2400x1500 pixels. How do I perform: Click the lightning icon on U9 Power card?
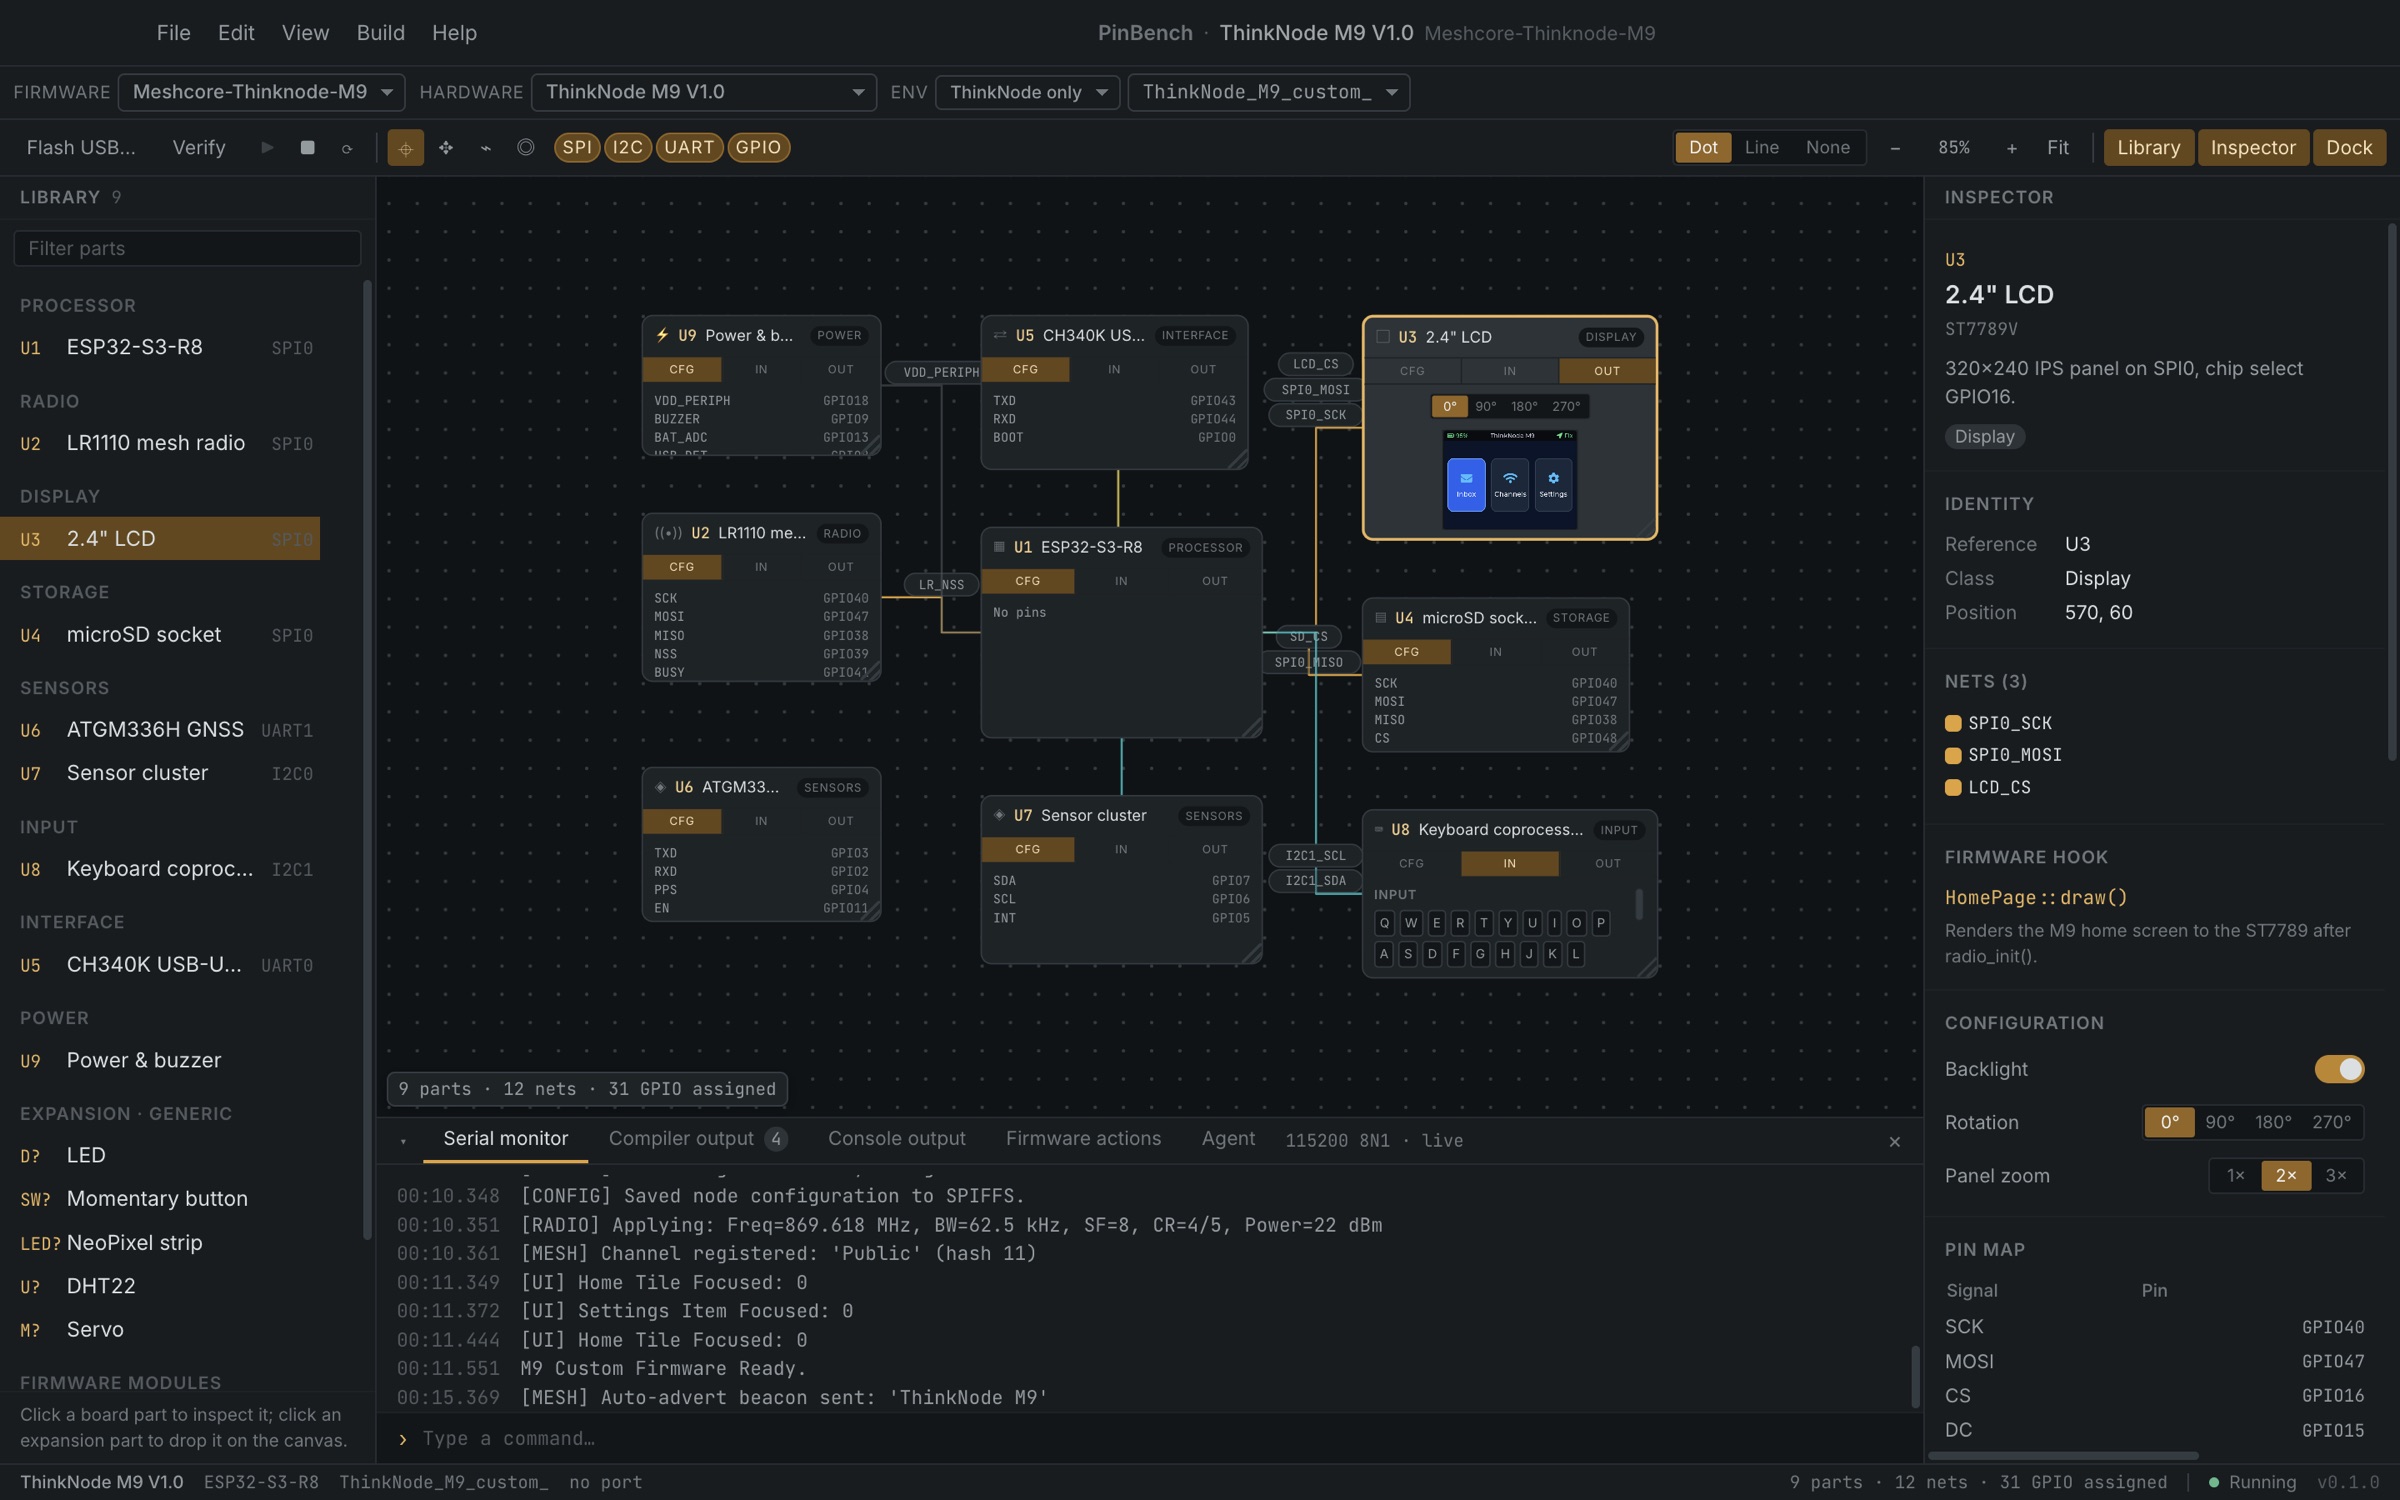tap(662, 335)
